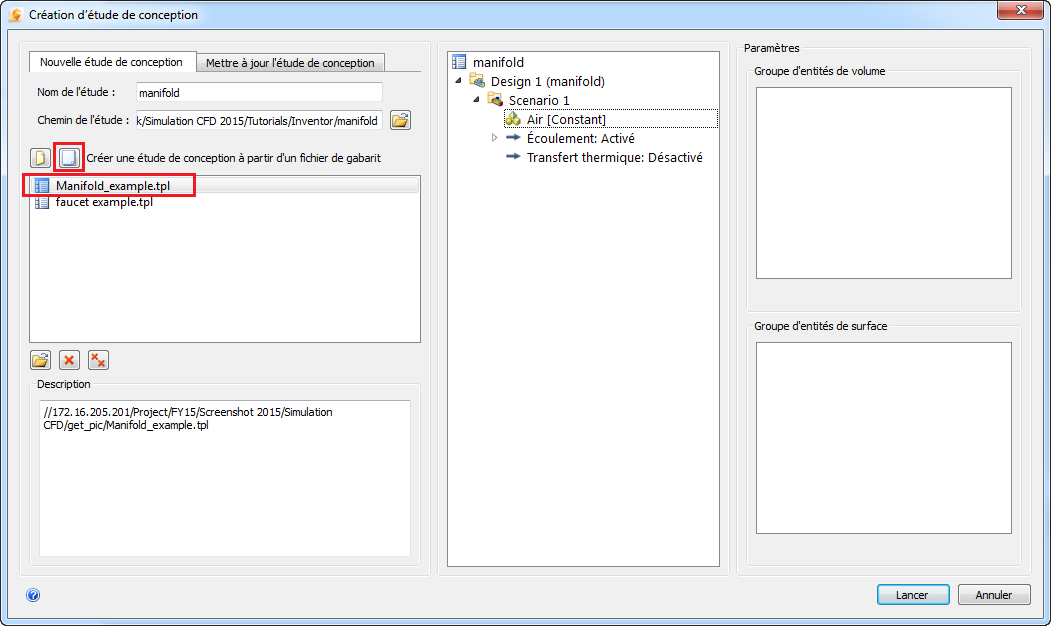Click the open template file folder icon
1051x626 pixels.
point(40,361)
